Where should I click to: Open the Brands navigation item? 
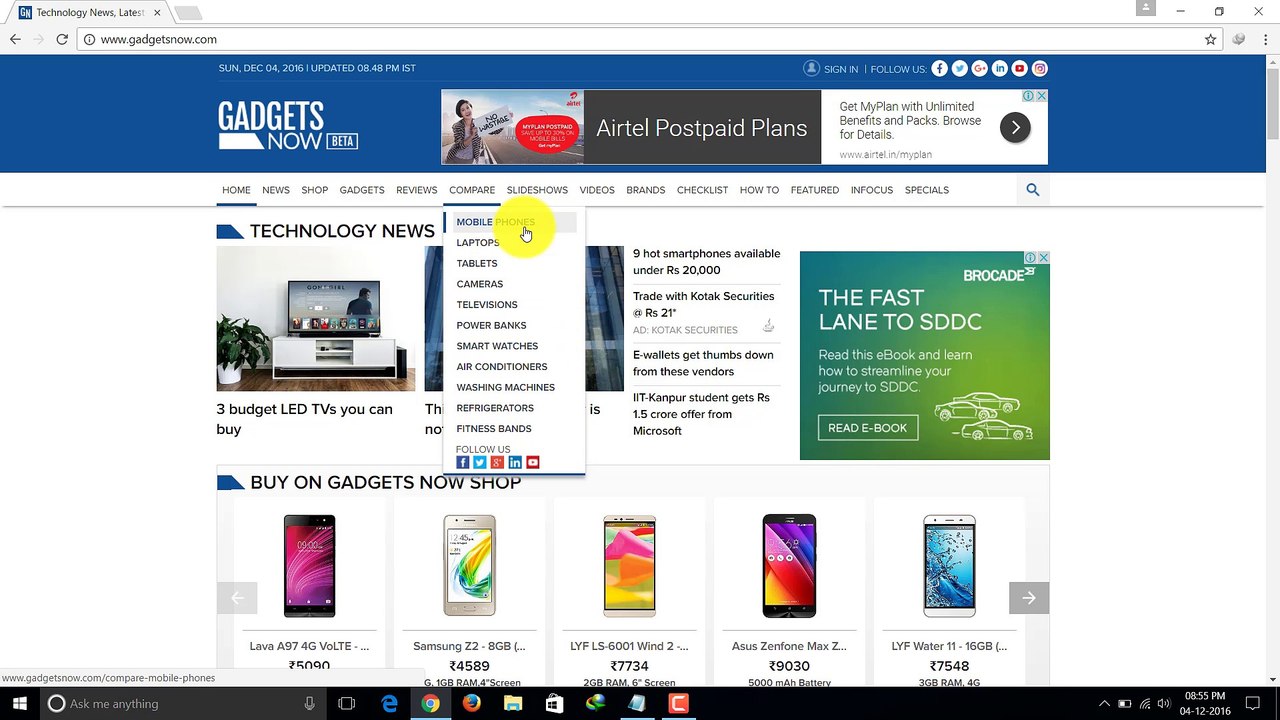(x=646, y=190)
